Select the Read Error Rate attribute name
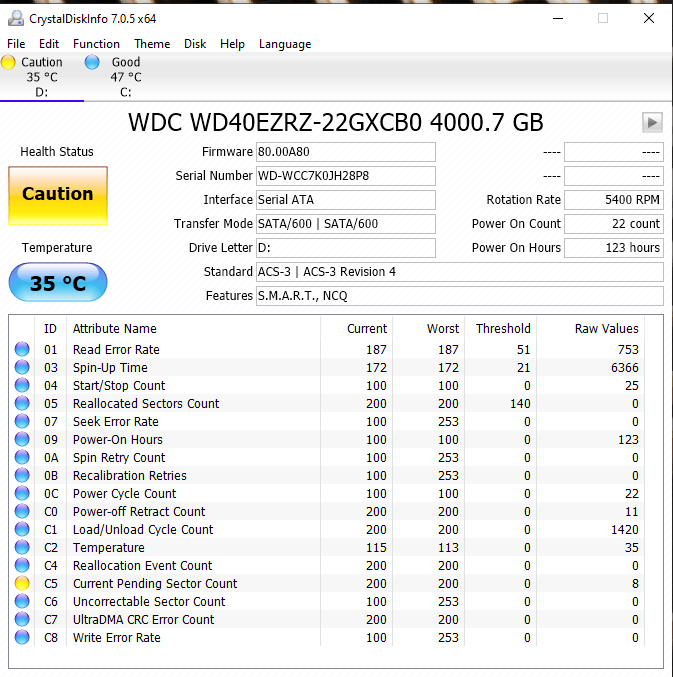The image size is (673, 677). click(x=116, y=349)
